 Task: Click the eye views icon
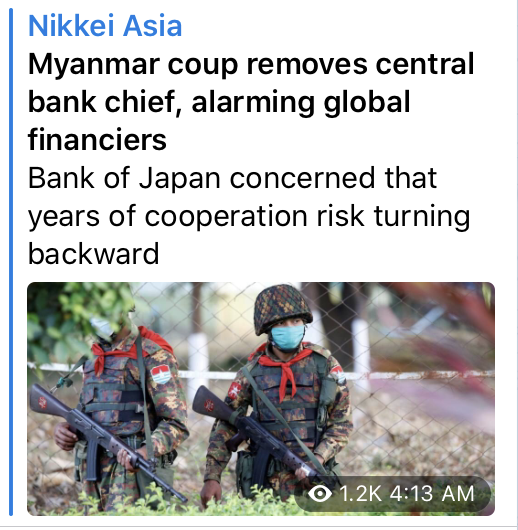[x=320, y=494]
